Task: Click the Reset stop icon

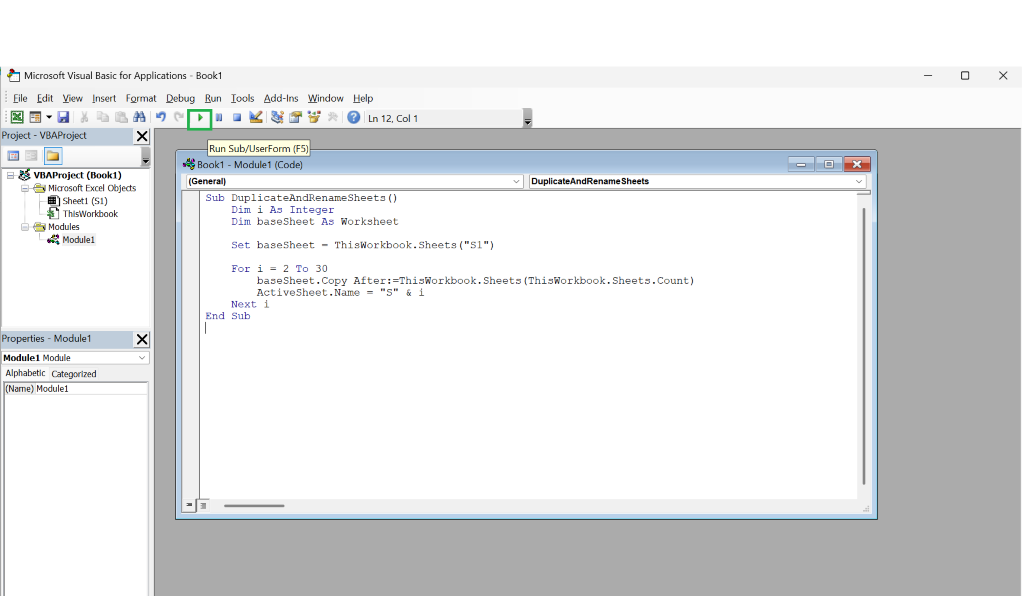Action: pos(237,118)
